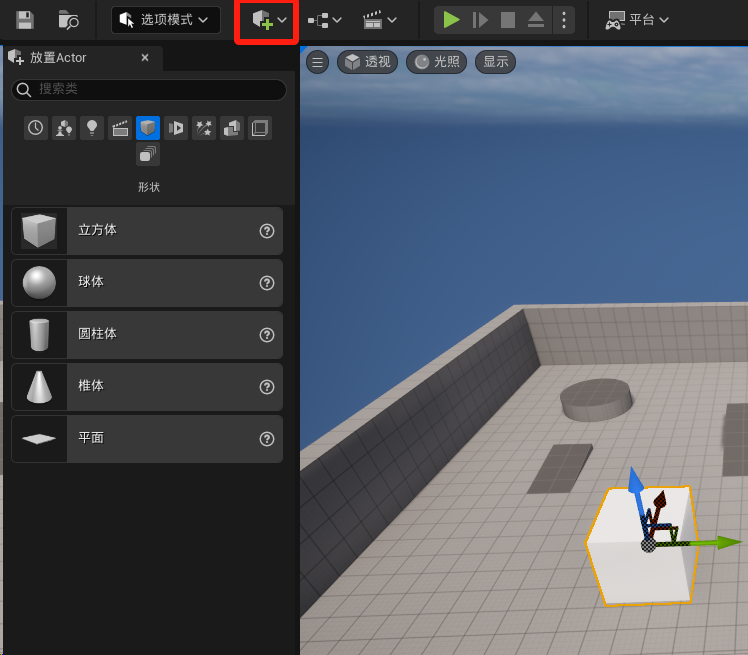Viewport: 748px width, 655px height.
Task: Open the viewport hamburger options menu
Action: coord(317,62)
